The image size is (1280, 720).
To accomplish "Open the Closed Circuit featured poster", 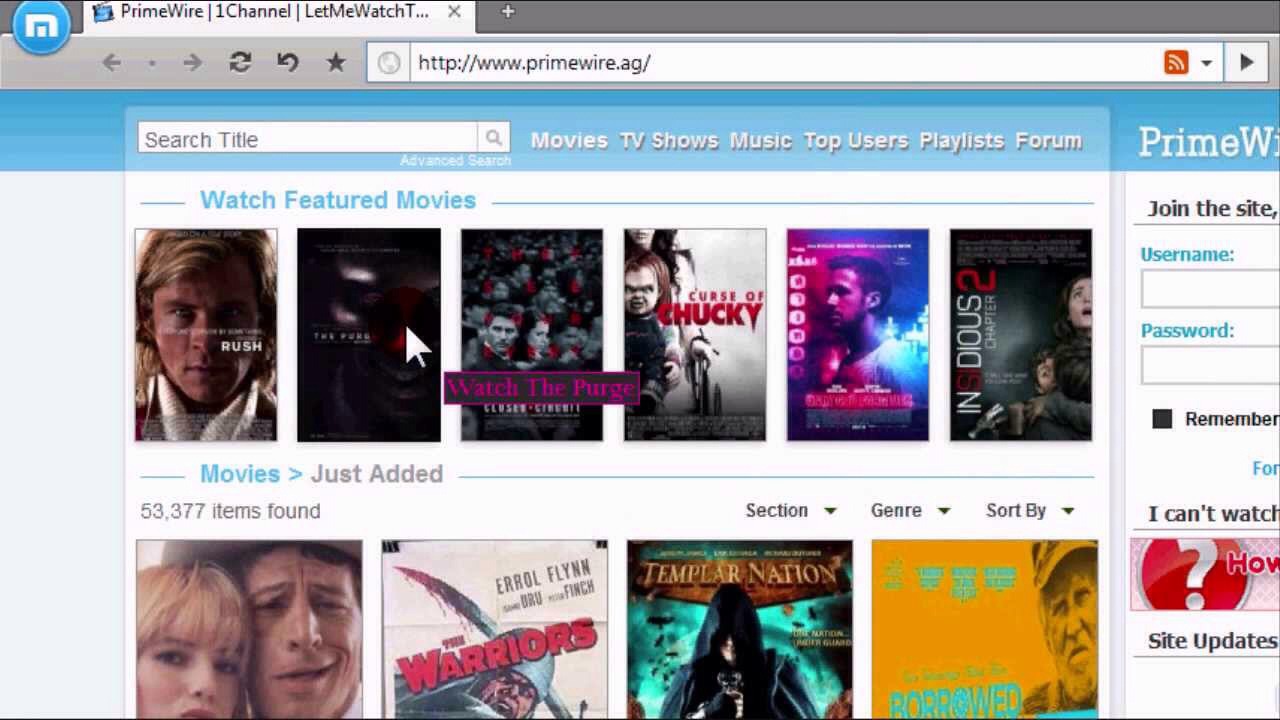I will coord(532,335).
